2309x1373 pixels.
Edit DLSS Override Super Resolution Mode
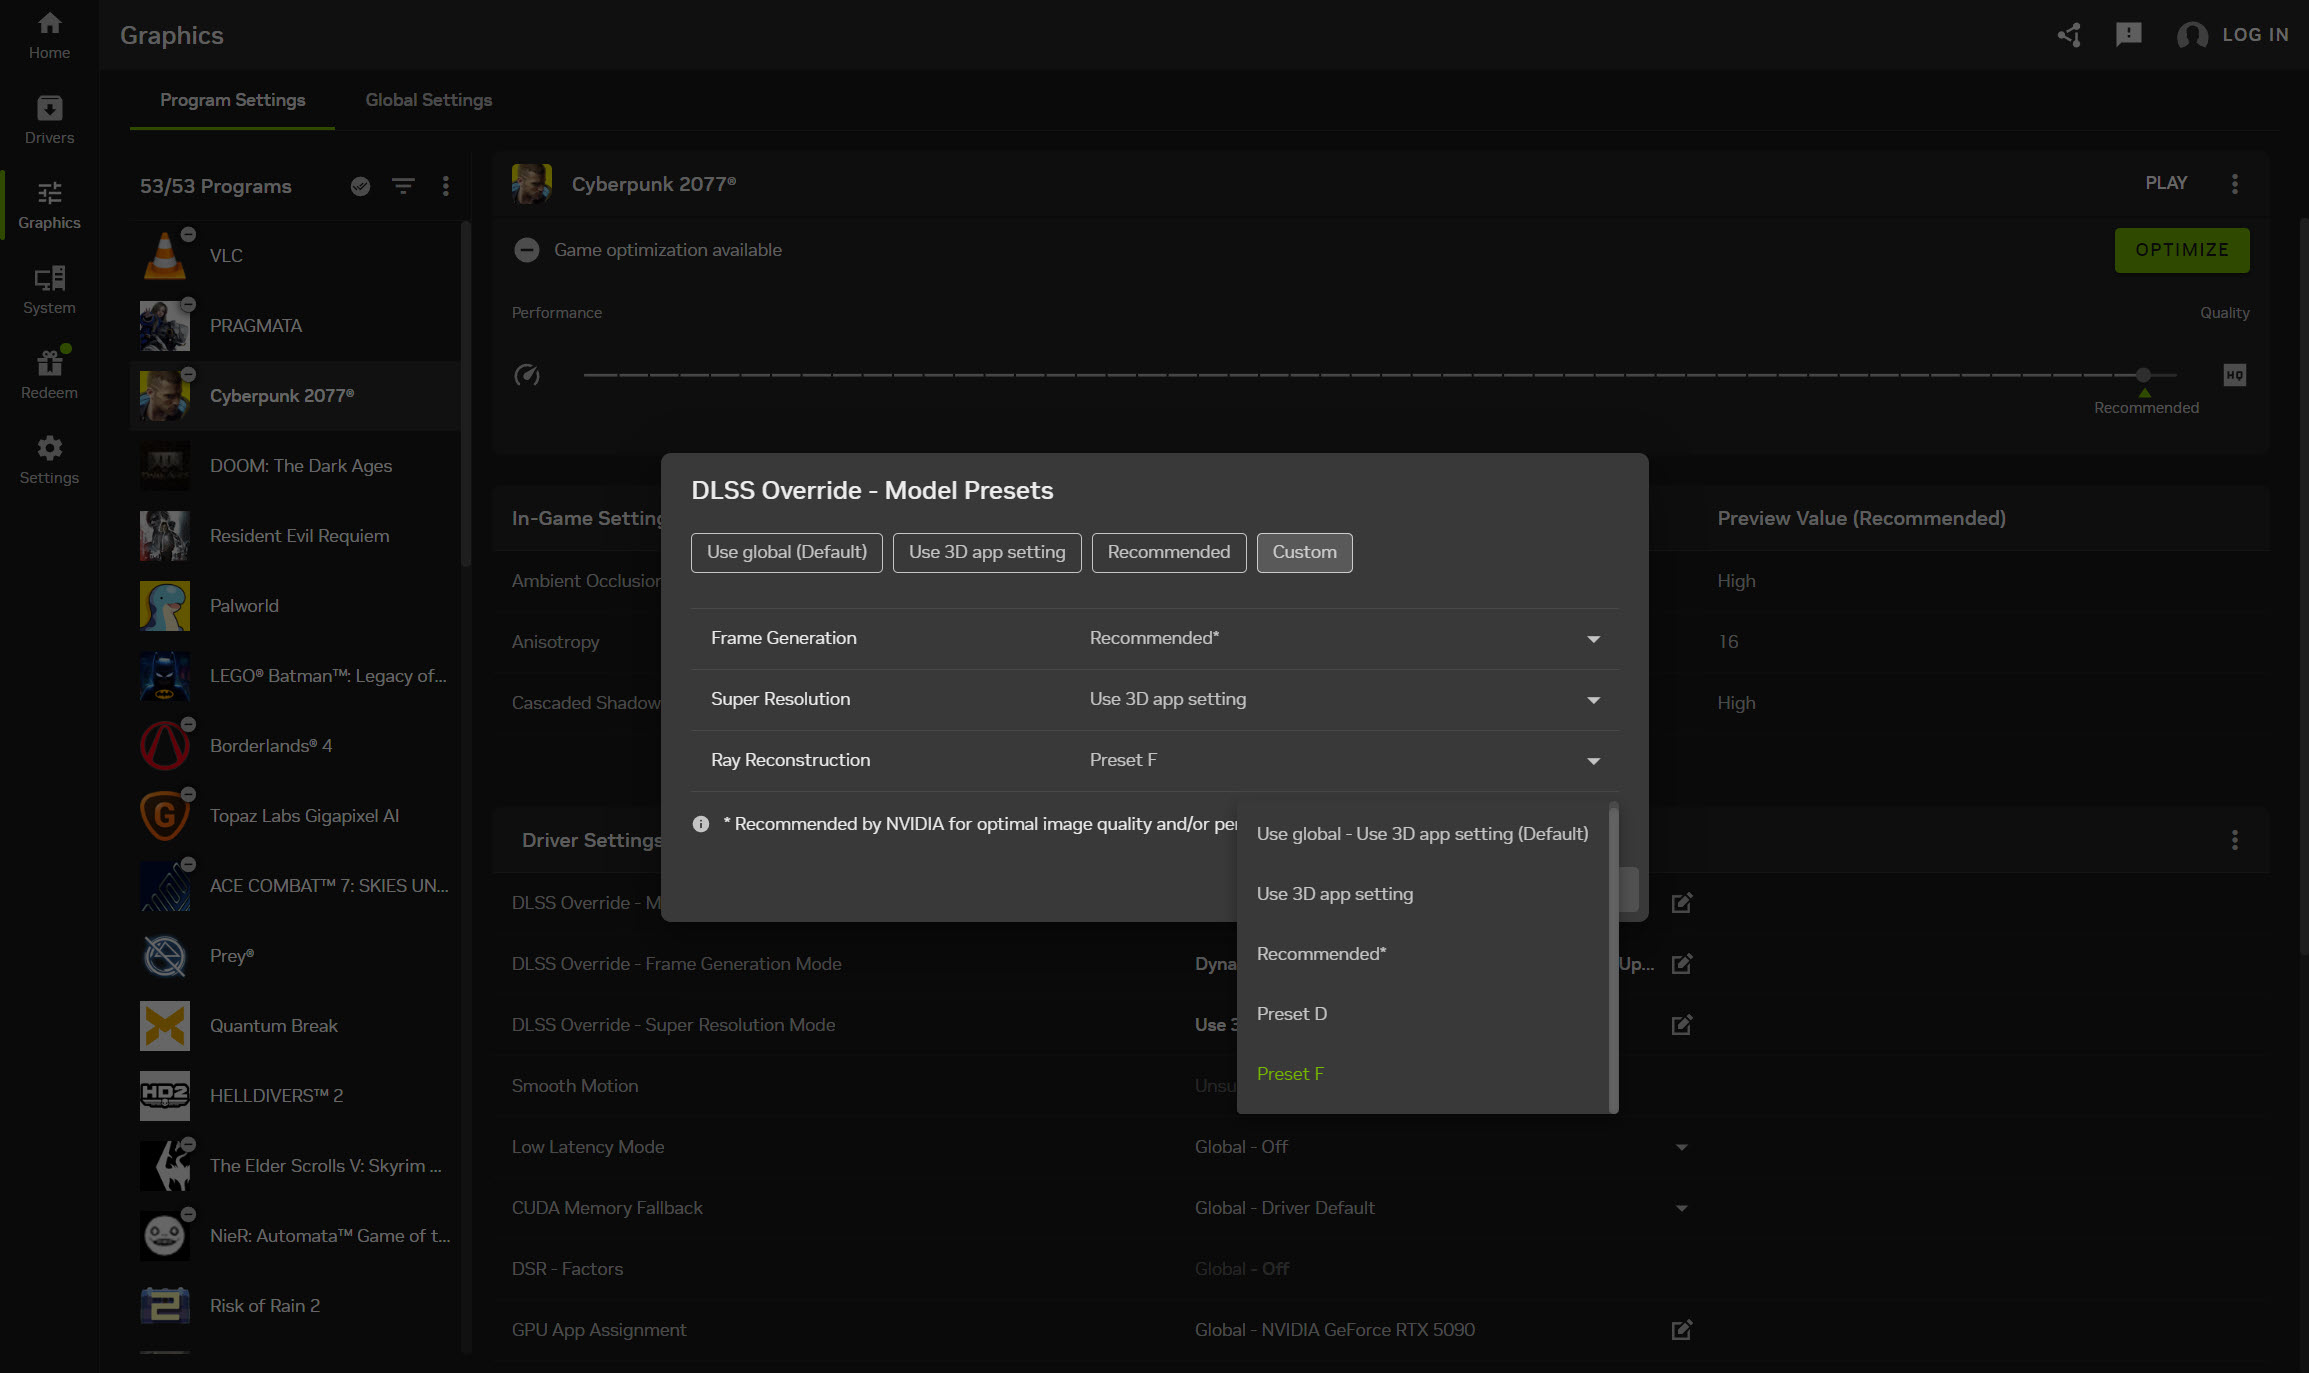pos(1682,1025)
